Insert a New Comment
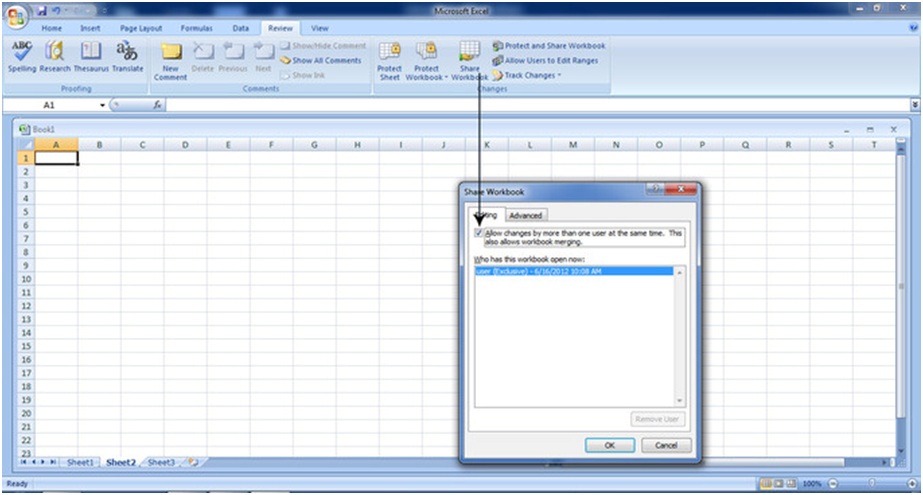The width and height of the screenshot is (923, 495). (x=171, y=59)
